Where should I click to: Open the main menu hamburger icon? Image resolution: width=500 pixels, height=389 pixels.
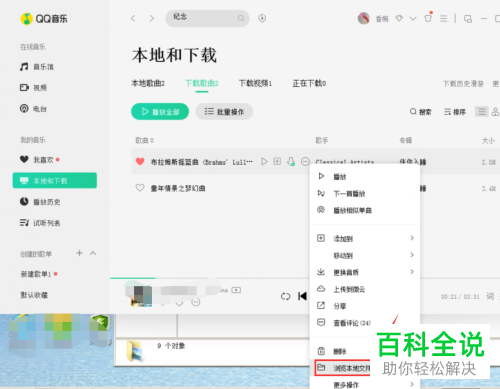pyautogui.click(x=443, y=18)
